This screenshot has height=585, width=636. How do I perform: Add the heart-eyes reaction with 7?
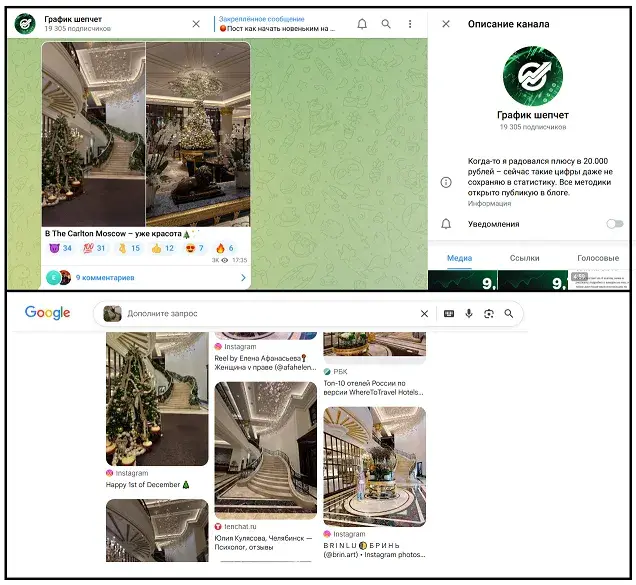coord(195,248)
